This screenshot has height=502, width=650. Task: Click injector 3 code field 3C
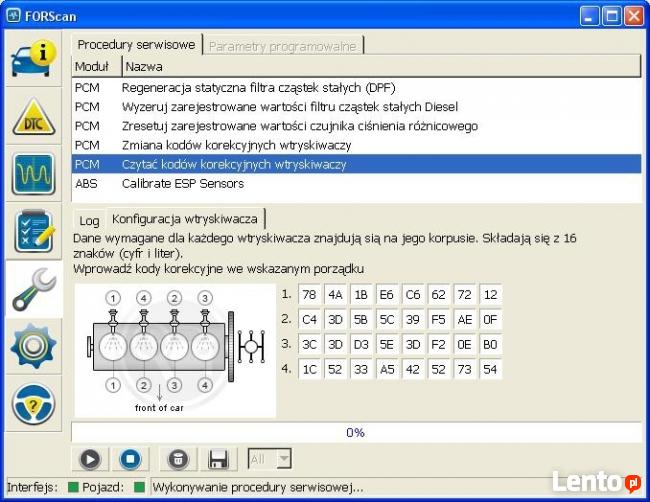click(x=309, y=344)
